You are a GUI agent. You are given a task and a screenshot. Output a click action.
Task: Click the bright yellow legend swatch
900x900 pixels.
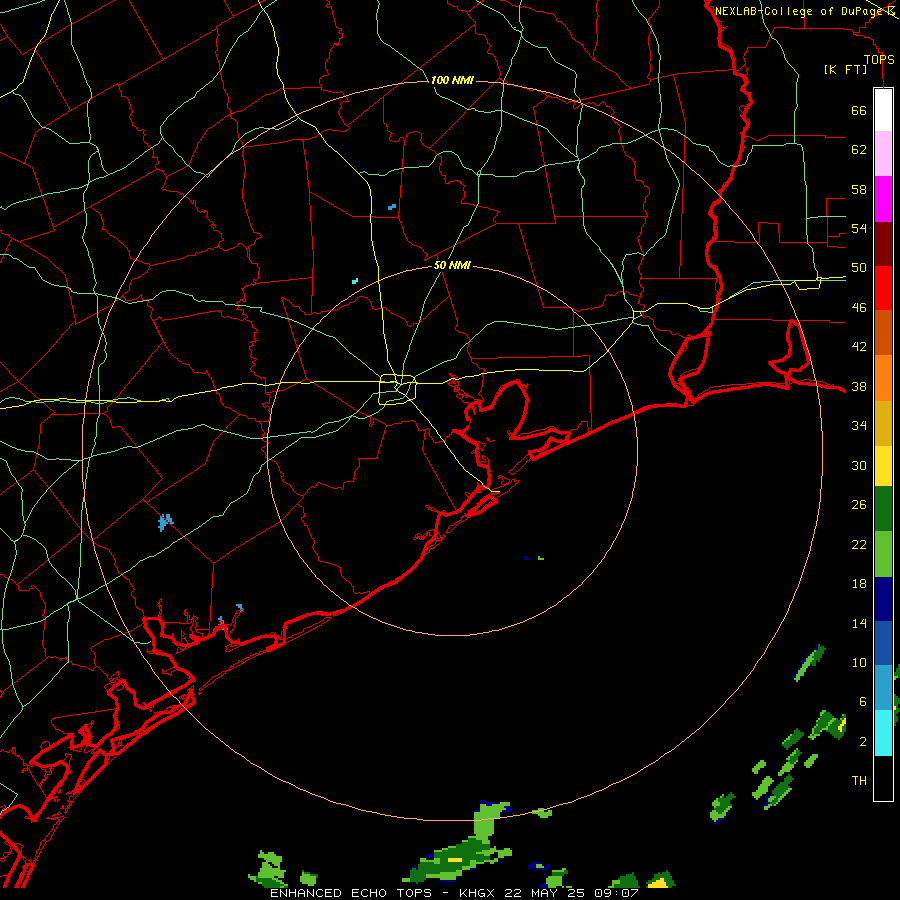(883, 465)
